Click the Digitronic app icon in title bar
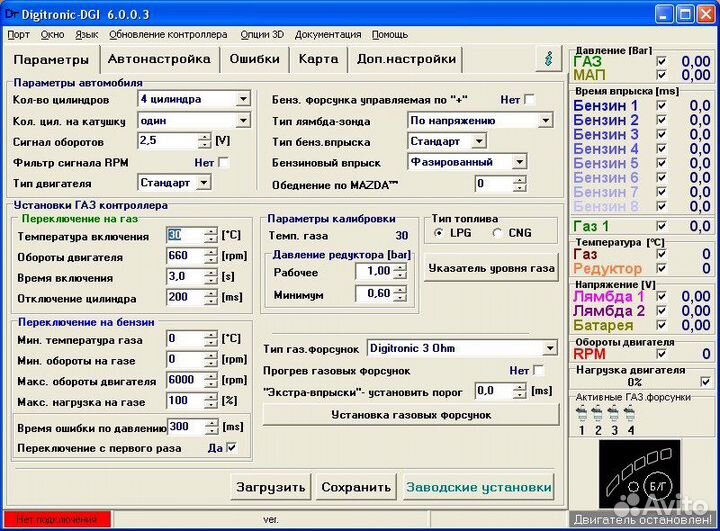The width and height of the screenshot is (720, 531). (x=11, y=14)
